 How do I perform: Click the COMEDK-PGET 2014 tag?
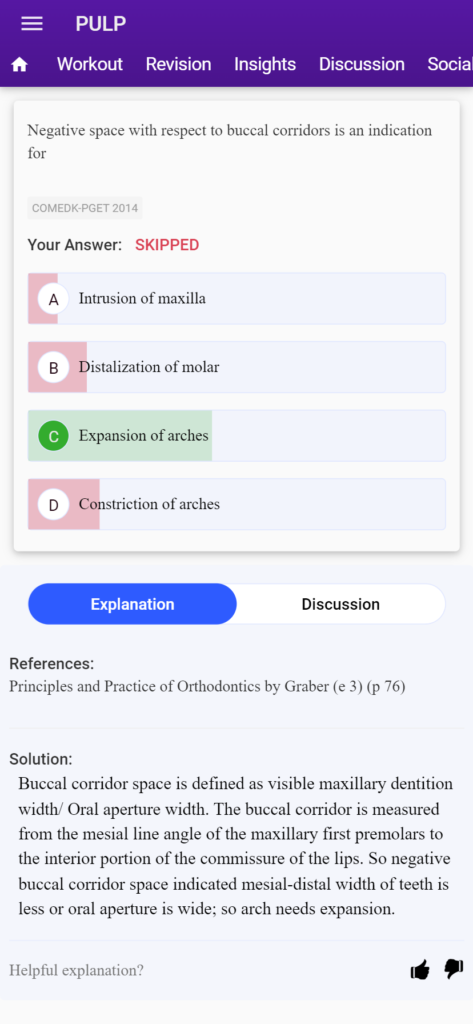click(85, 208)
